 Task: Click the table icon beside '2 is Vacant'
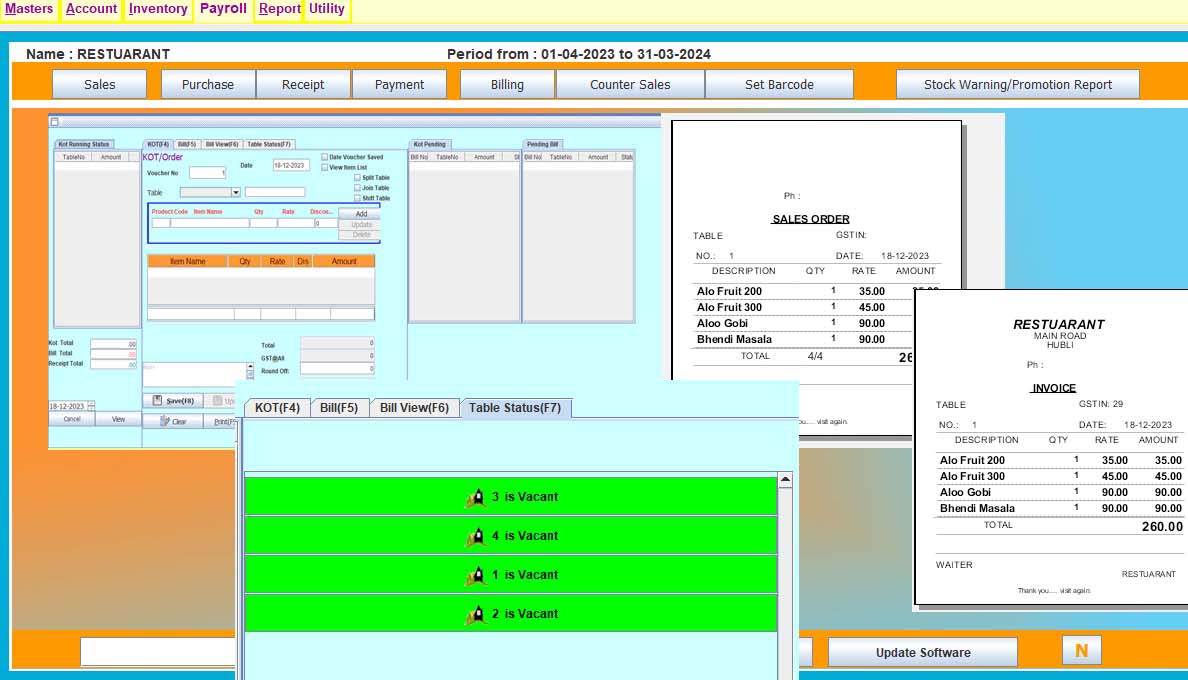(x=476, y=614)
